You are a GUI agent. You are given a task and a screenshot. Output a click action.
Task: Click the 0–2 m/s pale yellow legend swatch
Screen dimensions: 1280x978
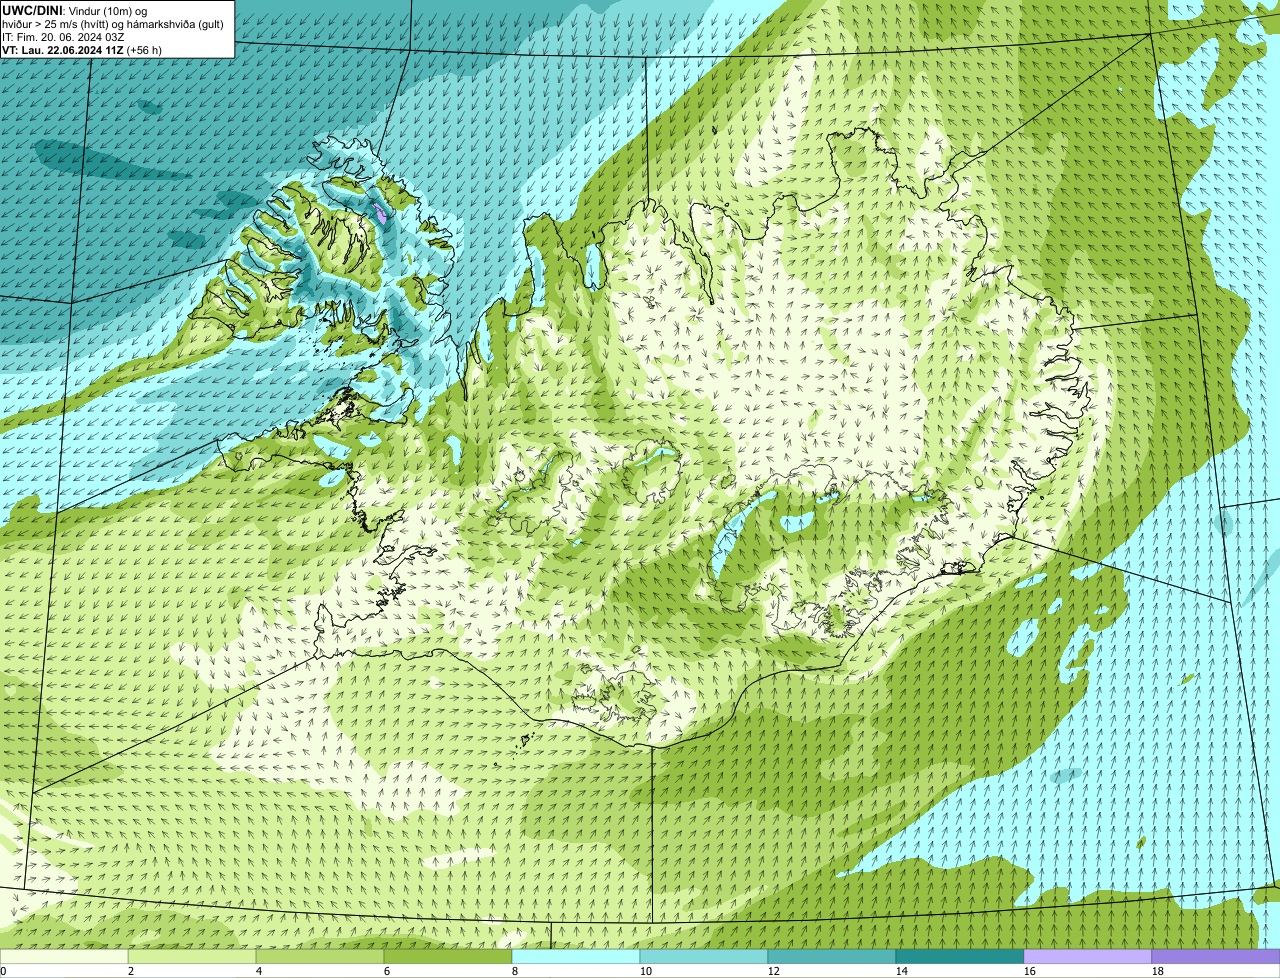coord(64,956)
